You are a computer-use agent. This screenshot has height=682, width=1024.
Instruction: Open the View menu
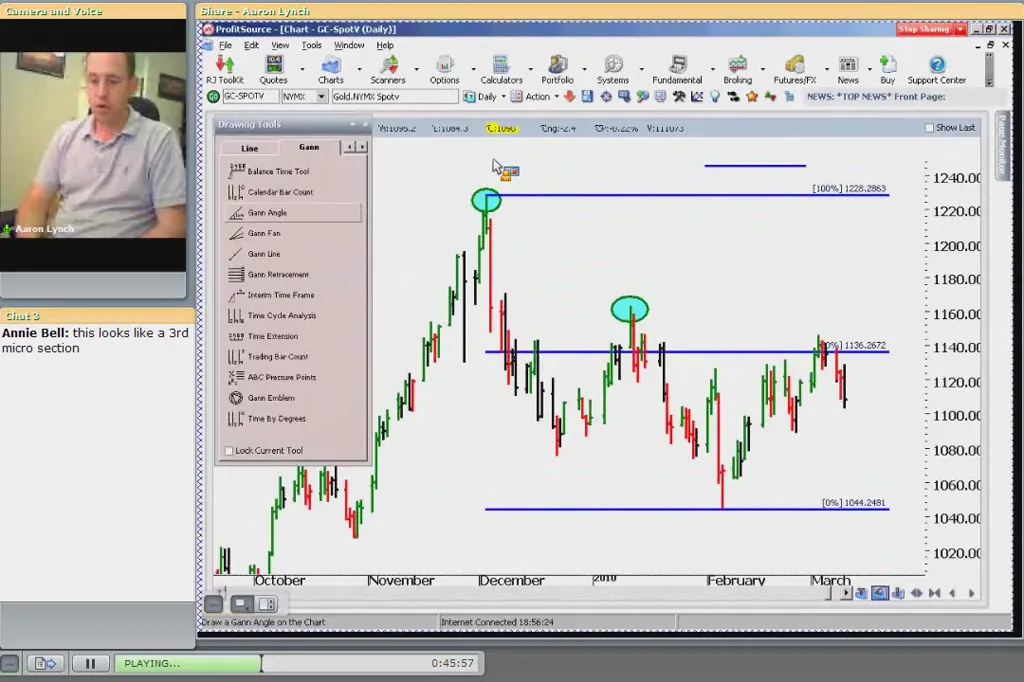(280, 45)
